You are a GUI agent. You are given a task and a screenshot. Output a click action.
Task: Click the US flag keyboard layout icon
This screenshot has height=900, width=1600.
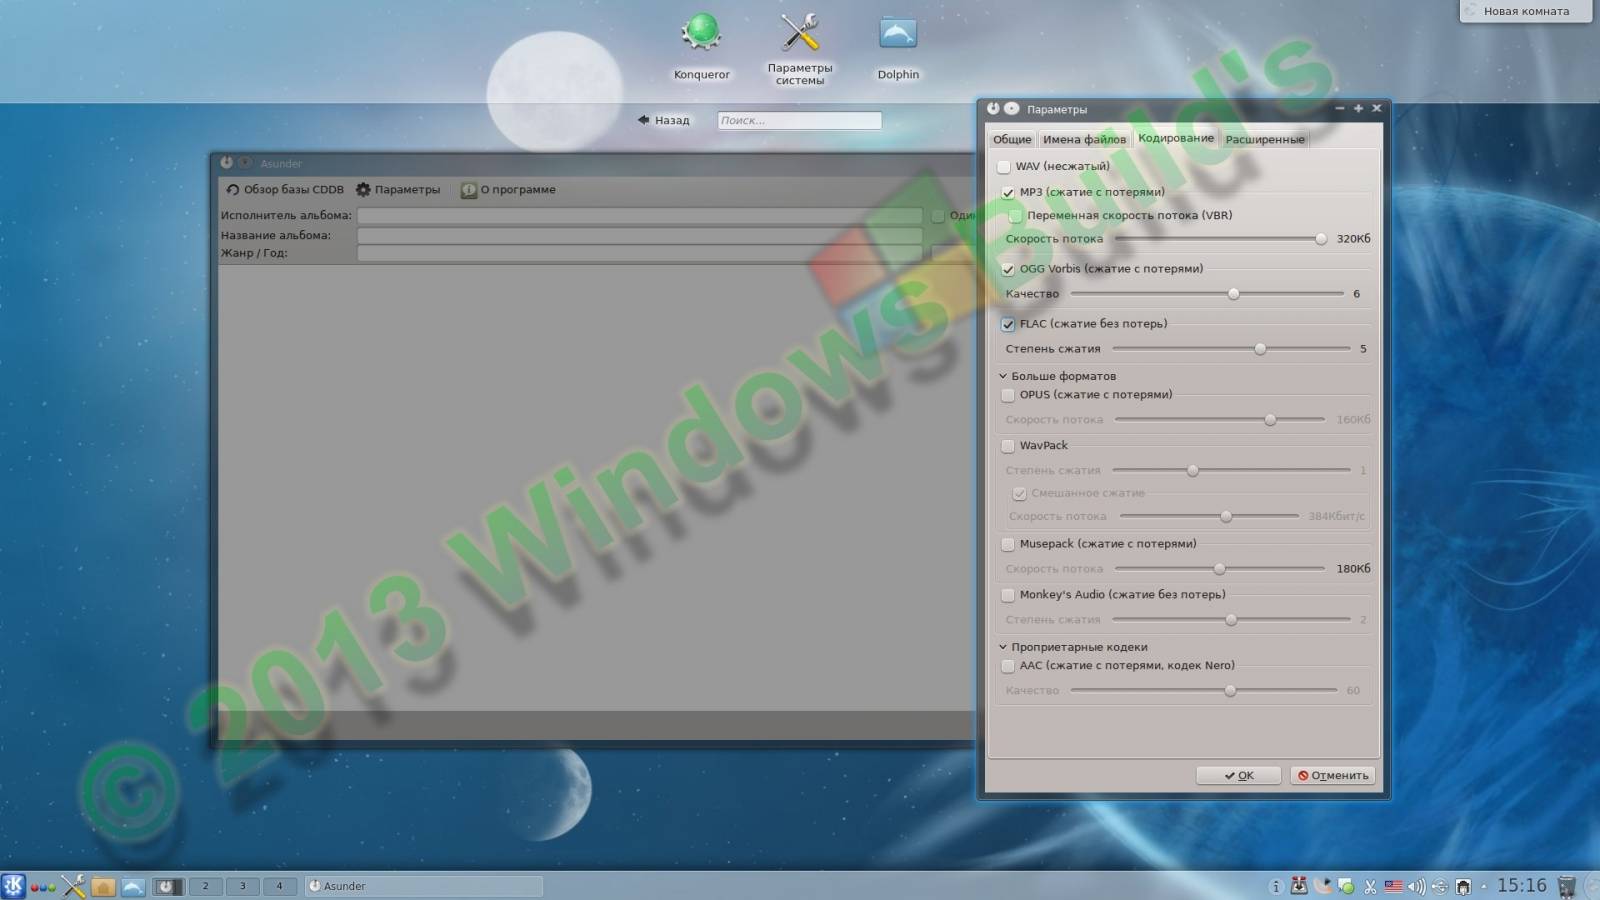(1393, 886)
